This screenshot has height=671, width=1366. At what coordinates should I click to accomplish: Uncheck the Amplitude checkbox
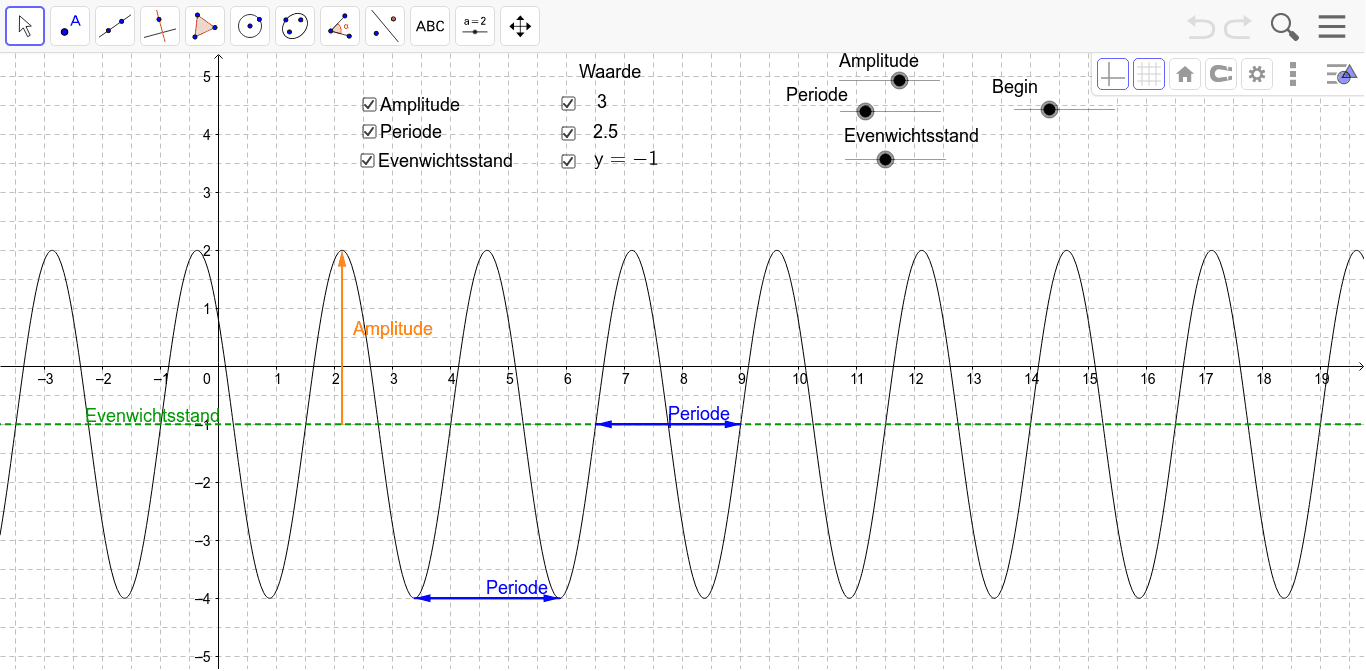click(x=368, y=104)
